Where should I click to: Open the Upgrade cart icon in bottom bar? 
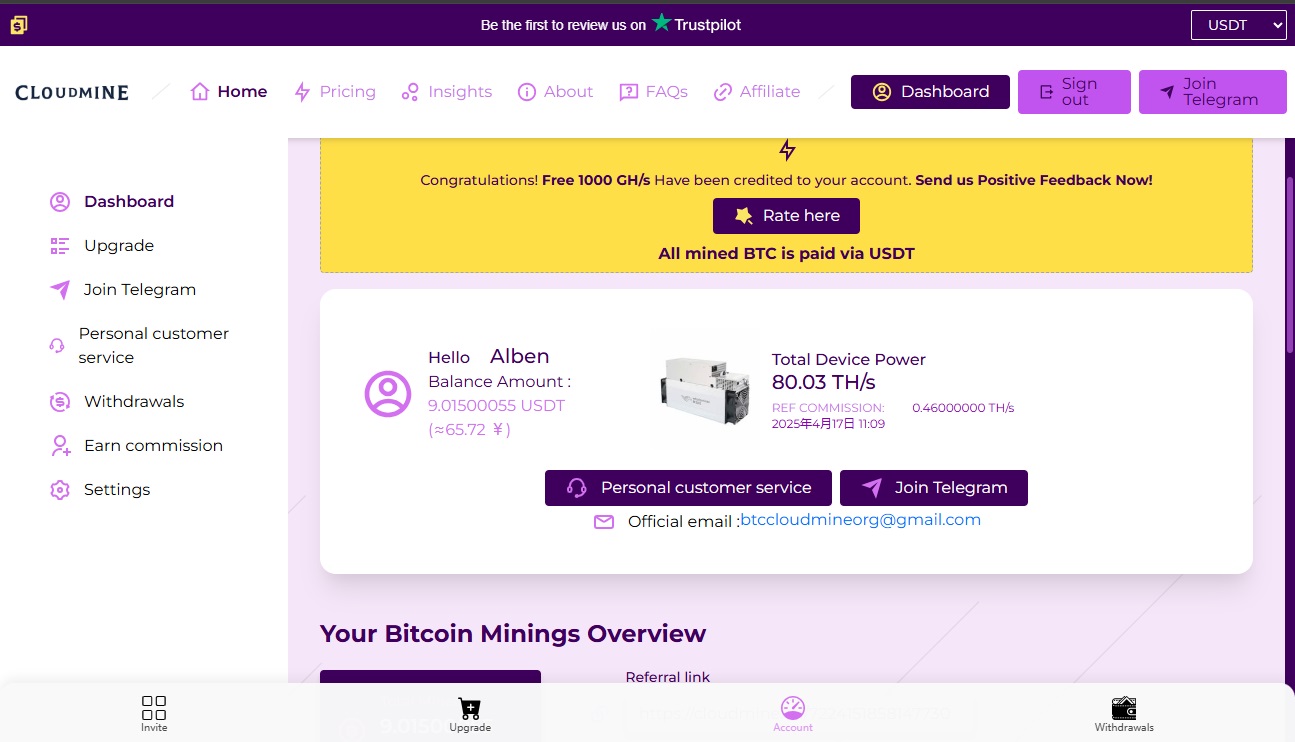(469, 709)
